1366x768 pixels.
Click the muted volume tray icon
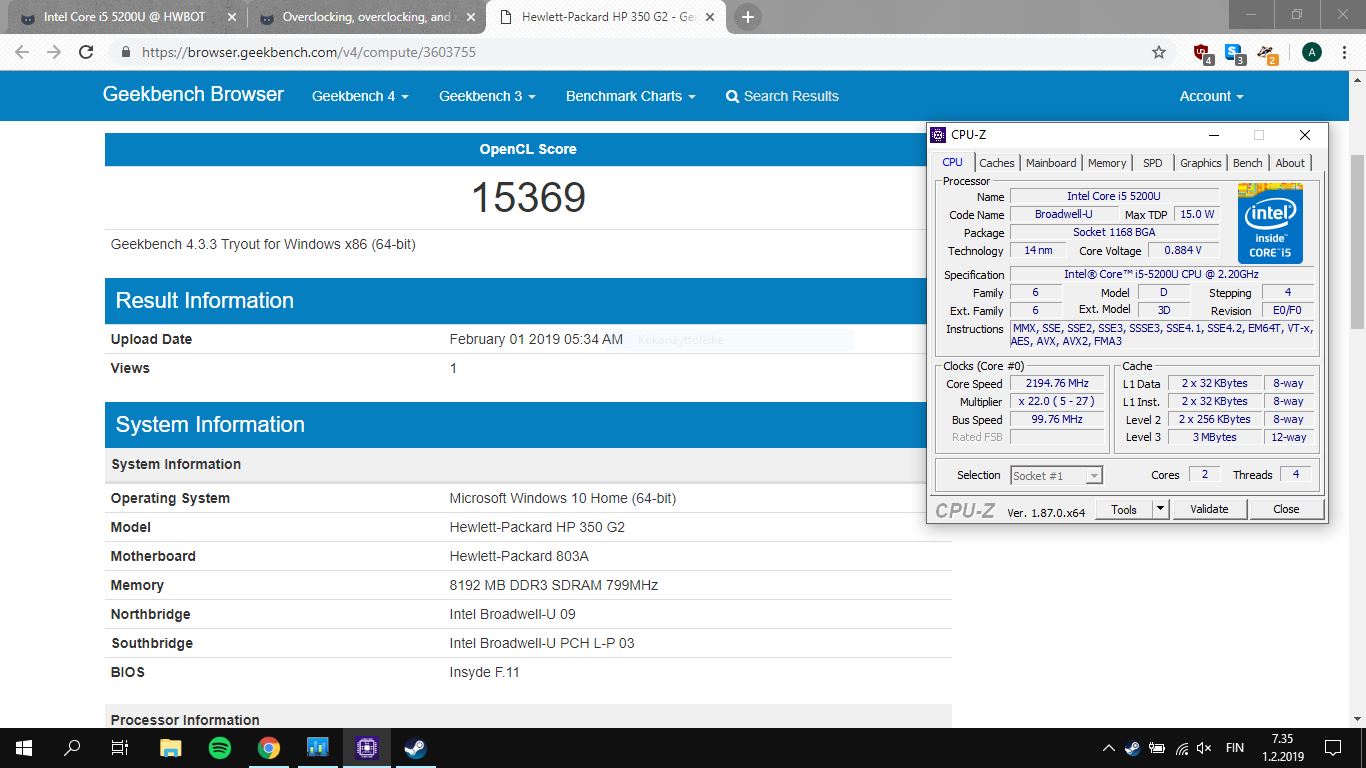(x=1205, y=748)
